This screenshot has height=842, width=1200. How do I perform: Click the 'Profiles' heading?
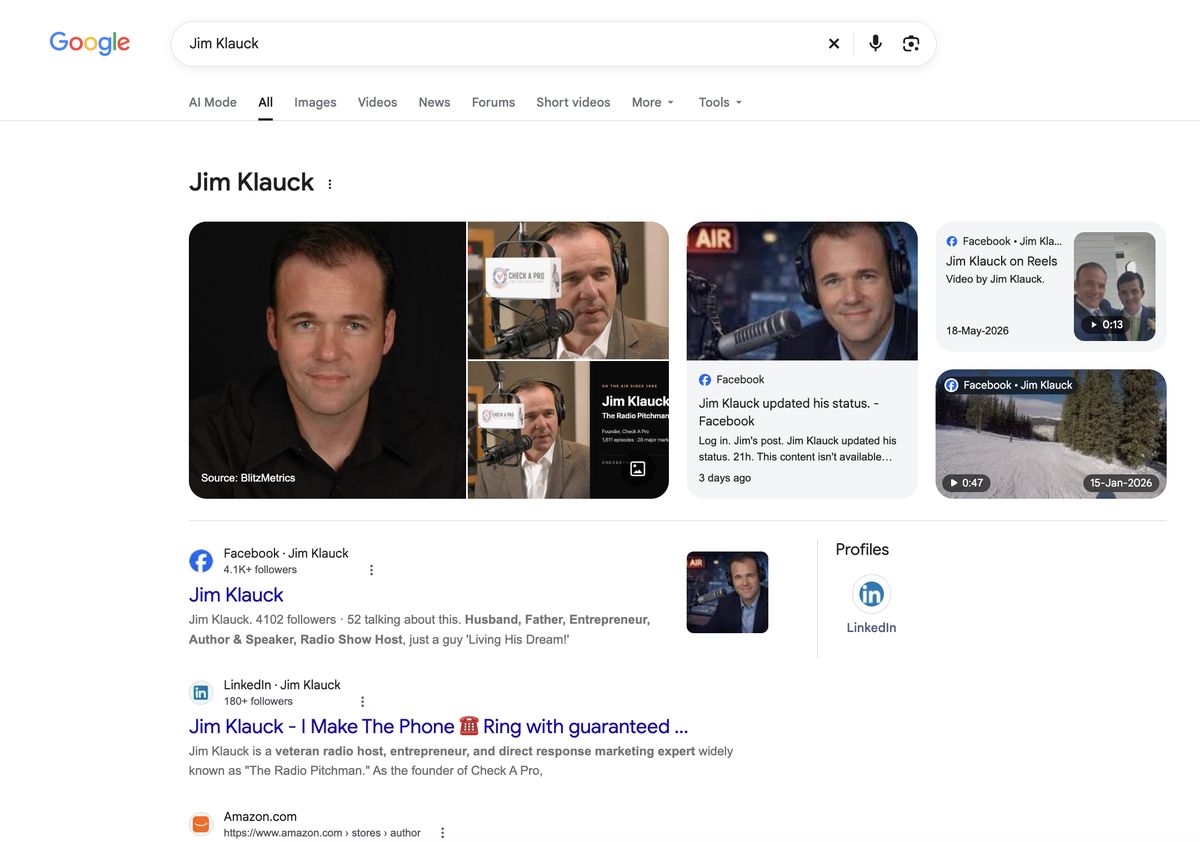(x=862, y=549)
